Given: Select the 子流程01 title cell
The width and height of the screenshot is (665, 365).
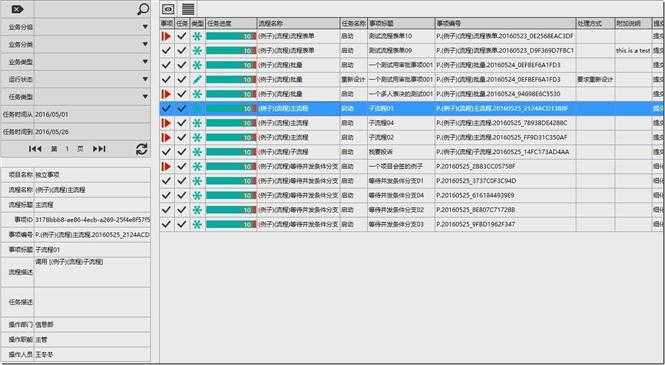Looking at the screenshot, I should (401, 109).
